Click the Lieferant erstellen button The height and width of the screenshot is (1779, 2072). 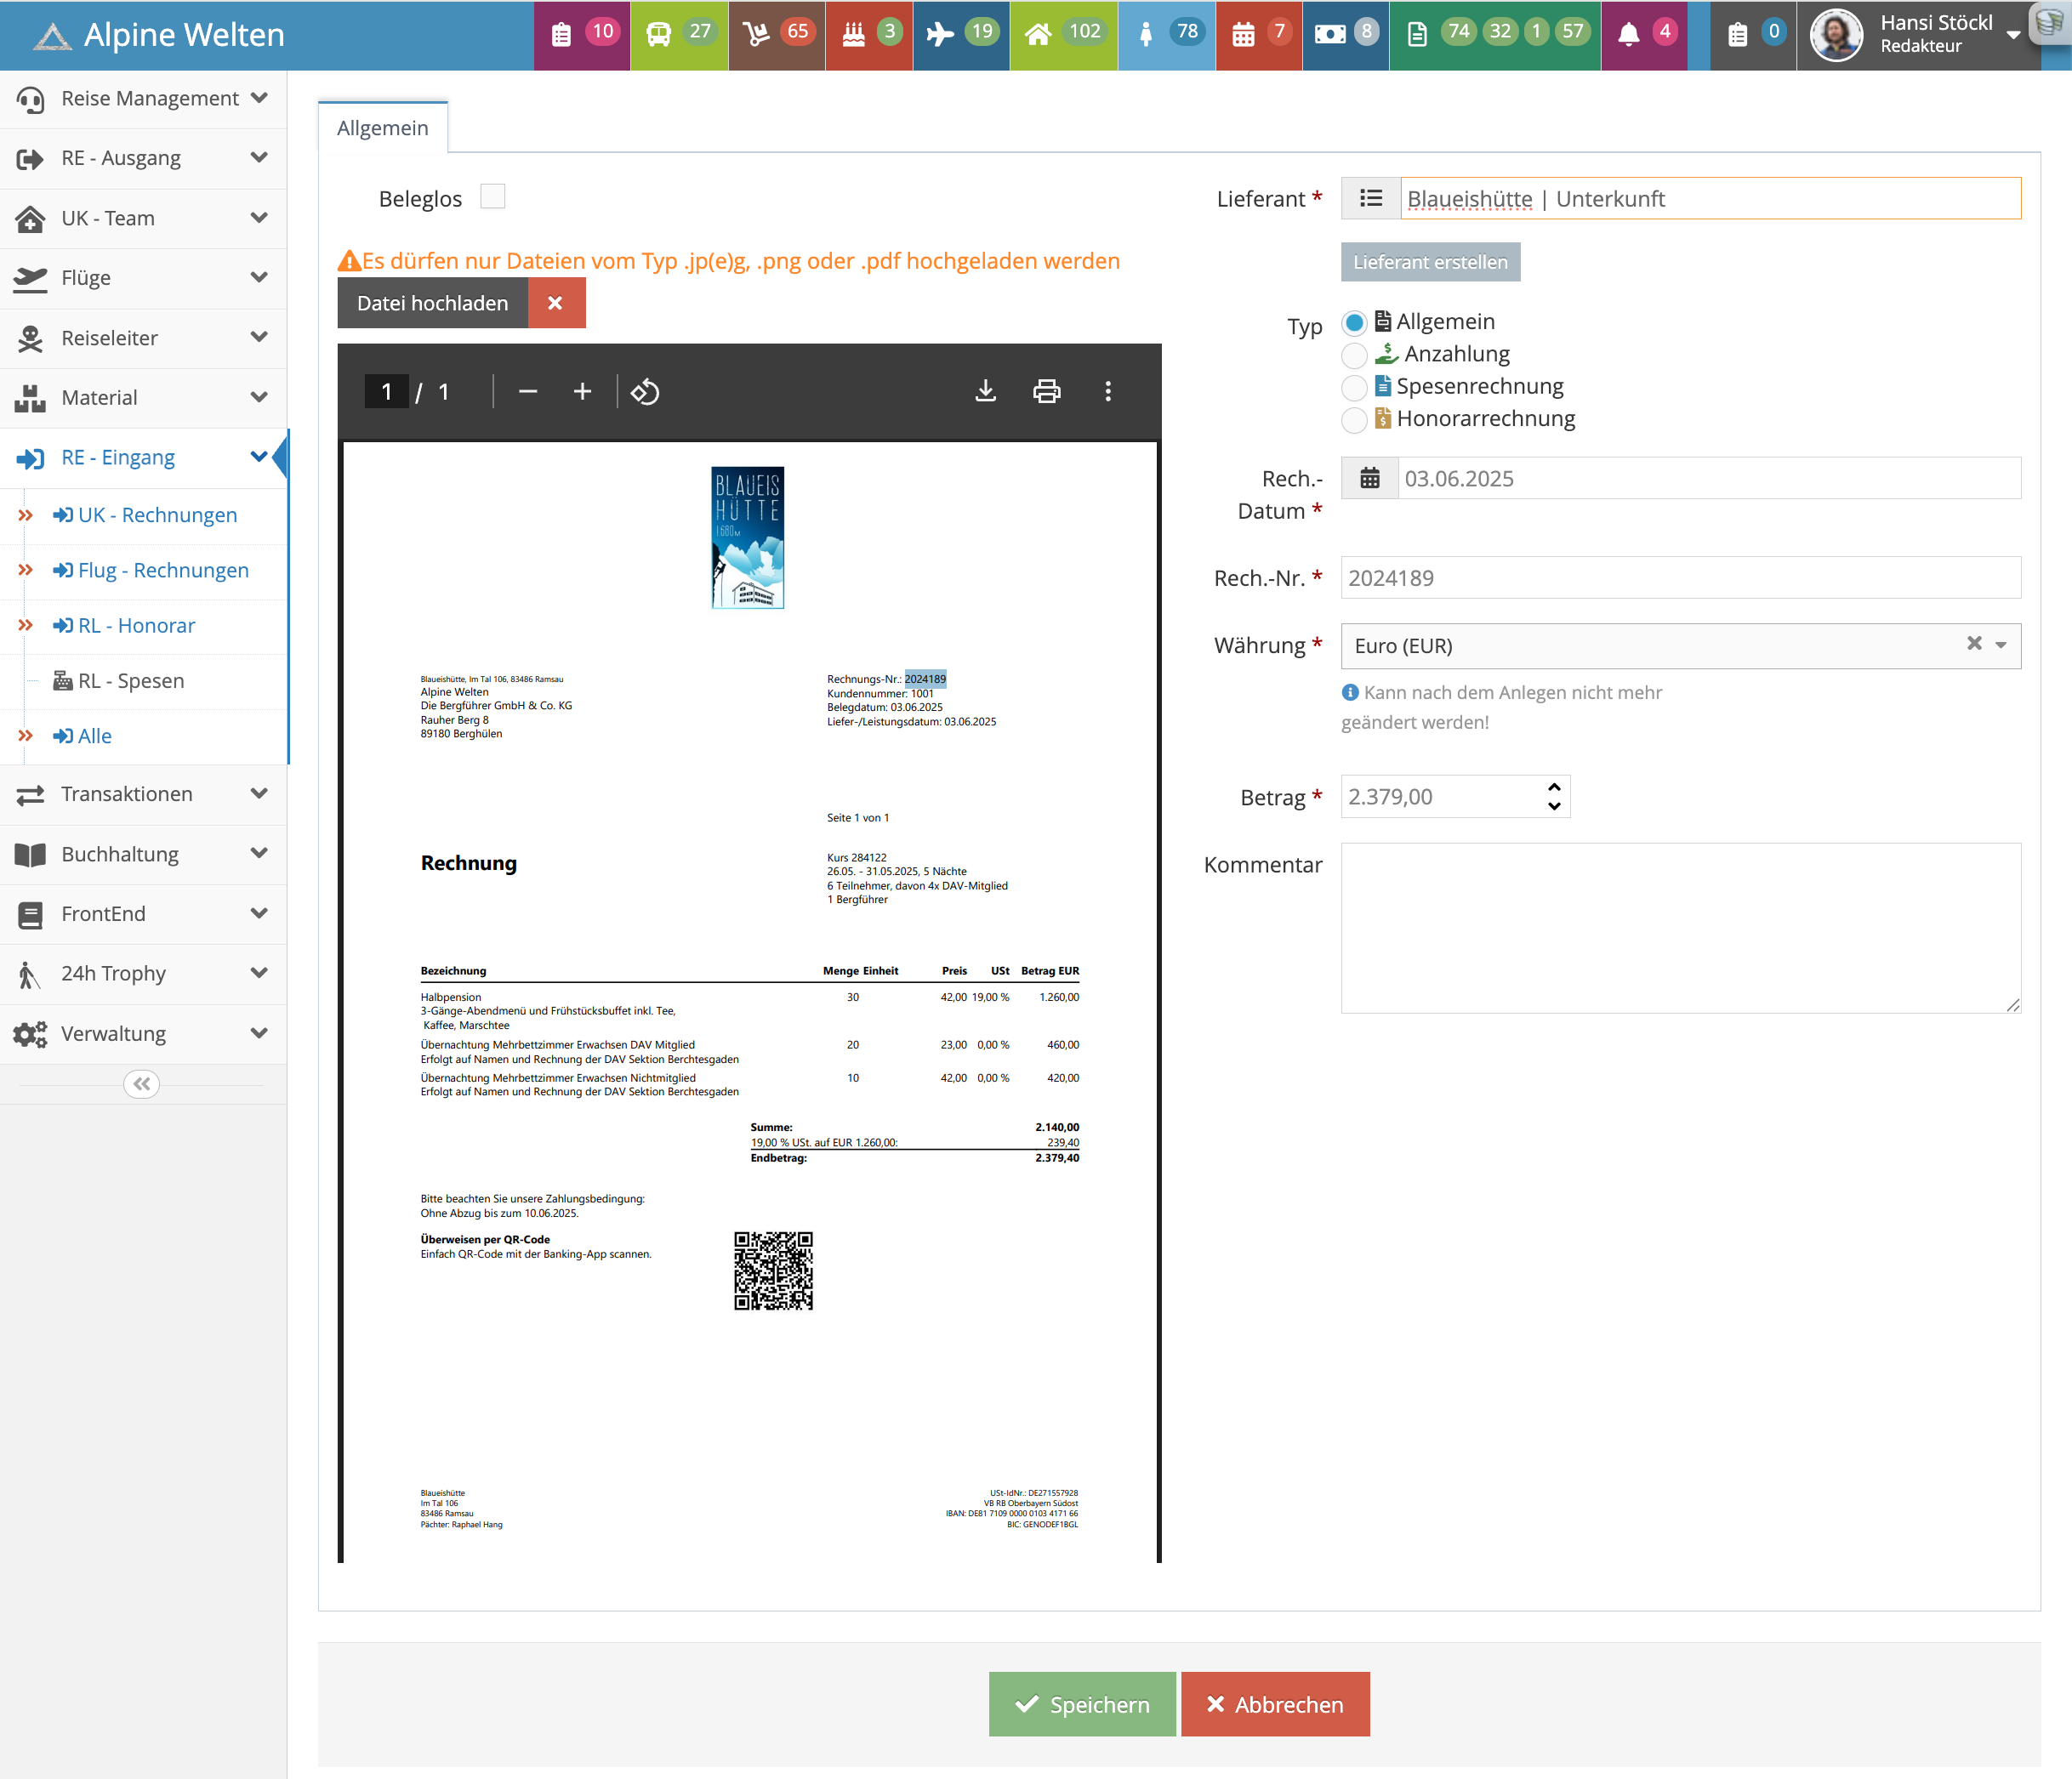tap(1429, 262)
